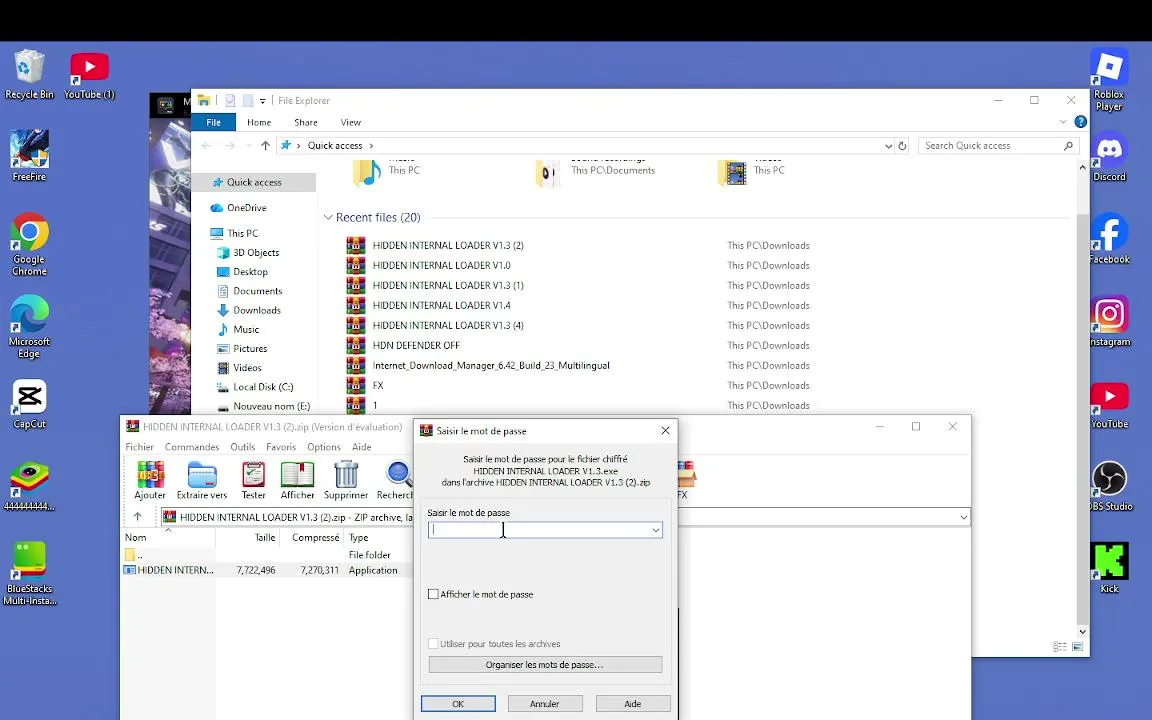
Task: Open the Google Chrome desktop icon
Action: pyautogui.click(x=29, y=244)
